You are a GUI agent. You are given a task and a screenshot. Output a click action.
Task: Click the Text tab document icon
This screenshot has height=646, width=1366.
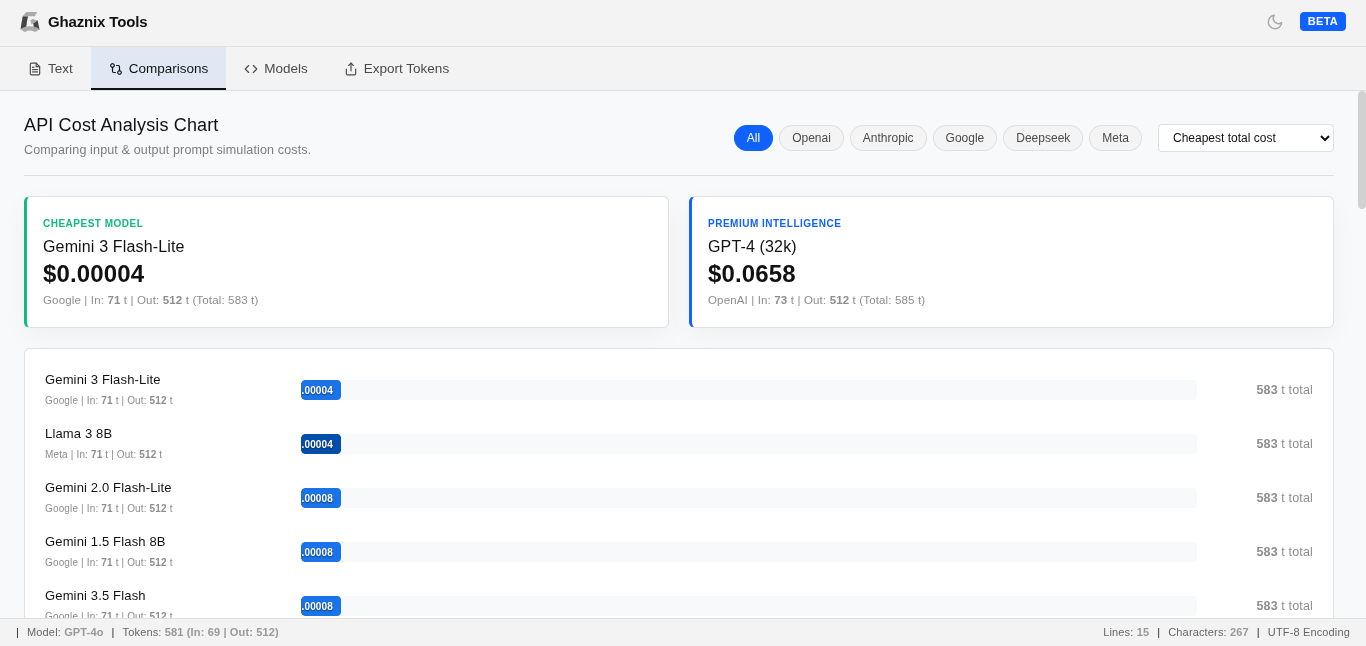point(35,69)
